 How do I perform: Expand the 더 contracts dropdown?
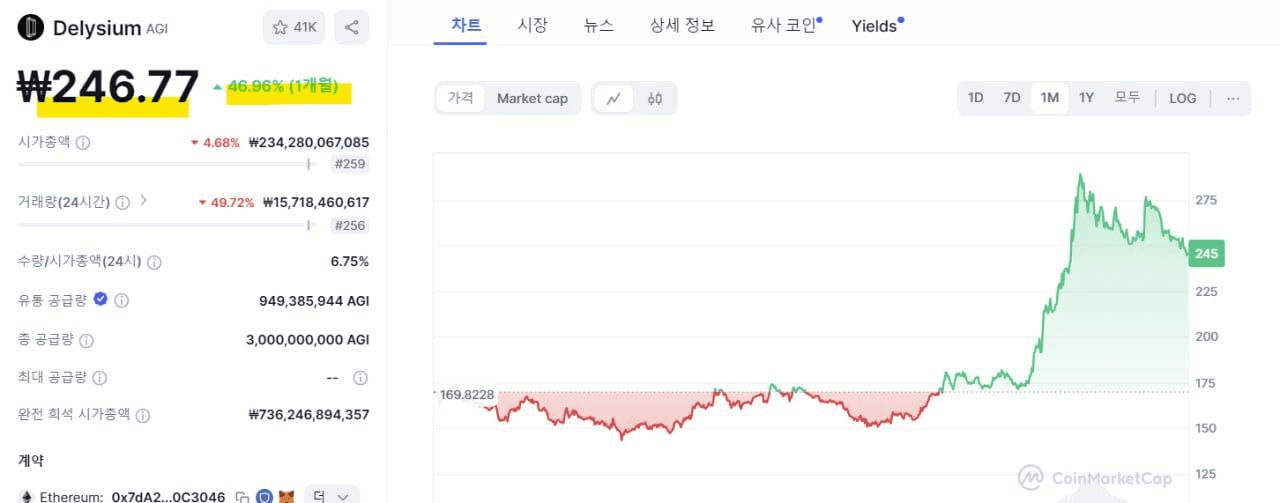[x=332, y=495]
